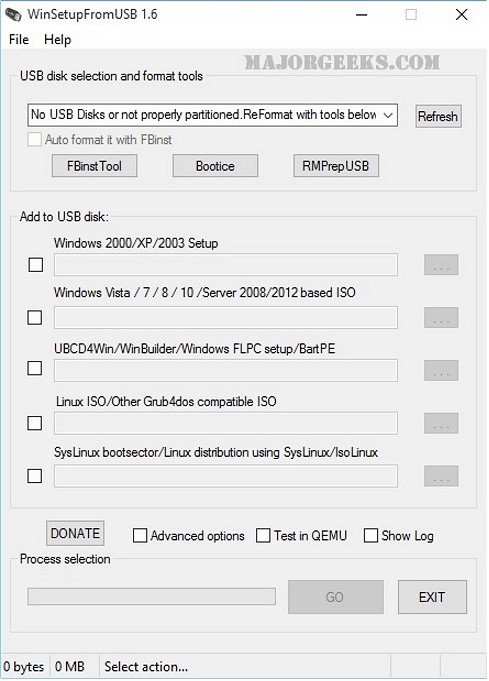Image resolution: width=489 pixels, height=681 pixels.
Task: Check the Windows Vista/7/8/10 ISO option
Action: [35, 317]
